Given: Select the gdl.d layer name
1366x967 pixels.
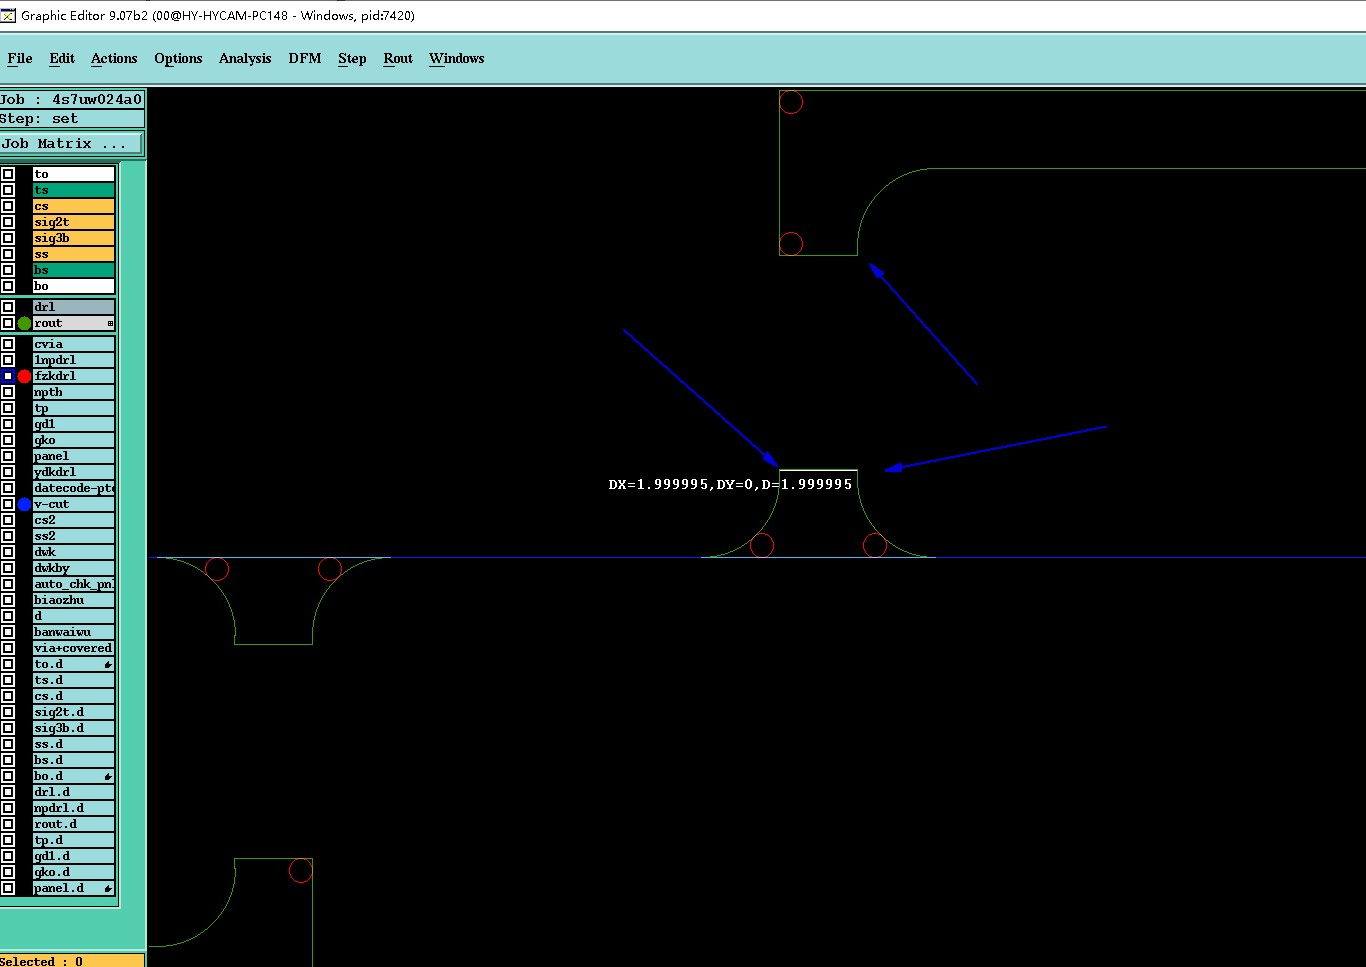Looking at the screenshot, I should tap(74, 856).
